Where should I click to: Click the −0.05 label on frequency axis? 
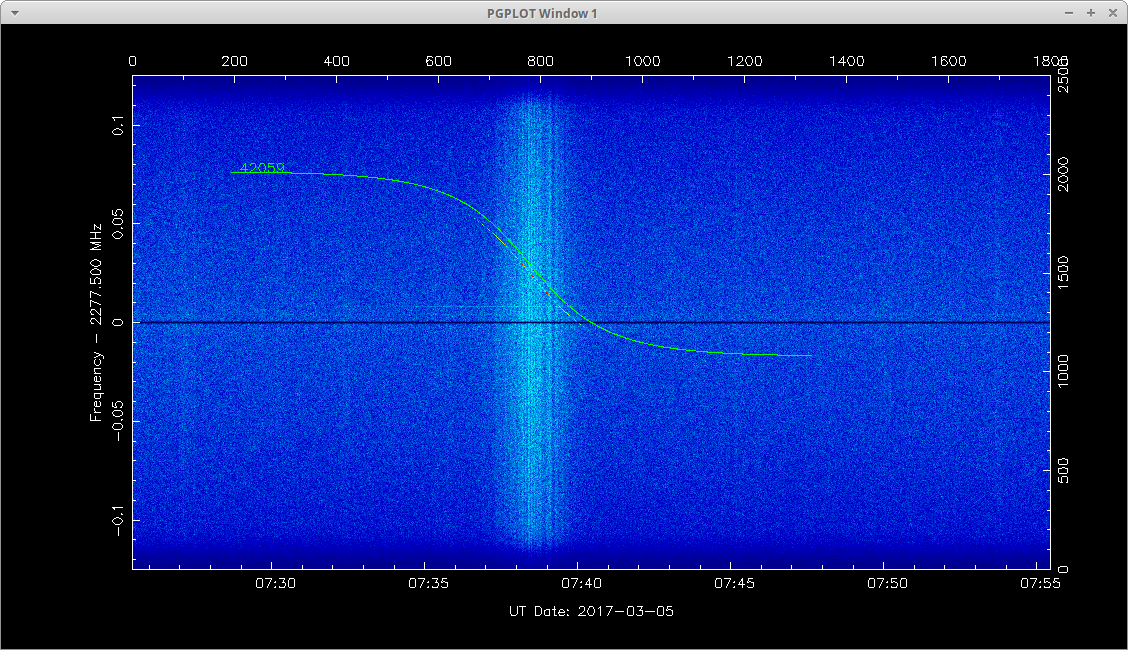click(118, 419)
